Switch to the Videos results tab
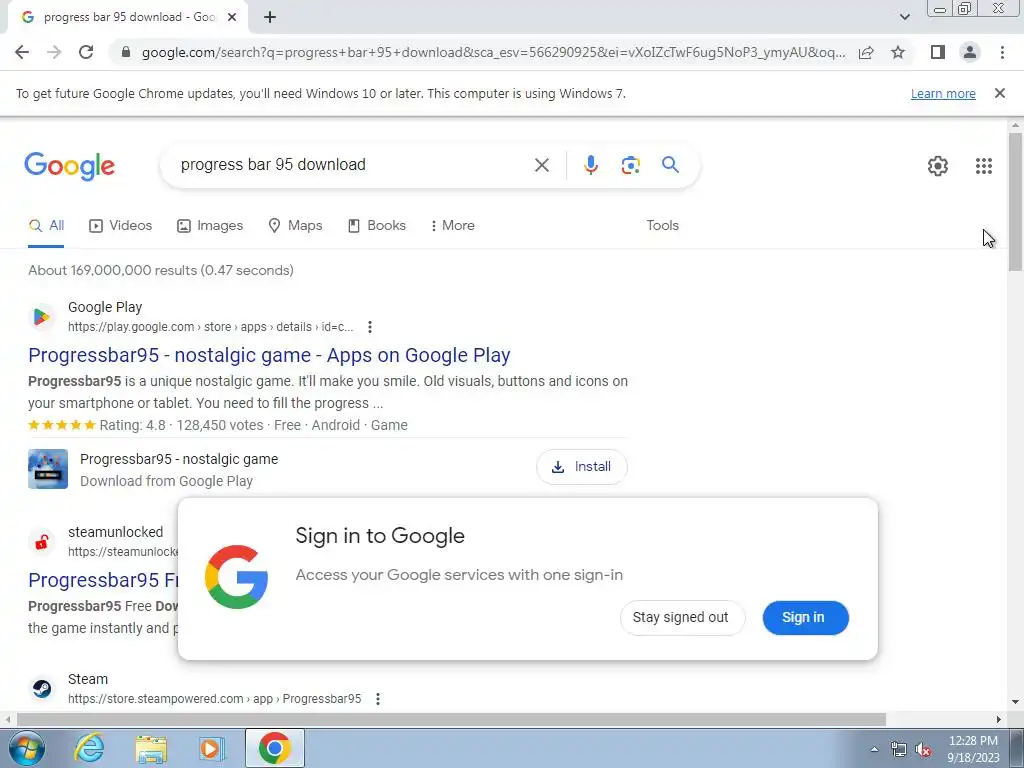 (120, 225)
